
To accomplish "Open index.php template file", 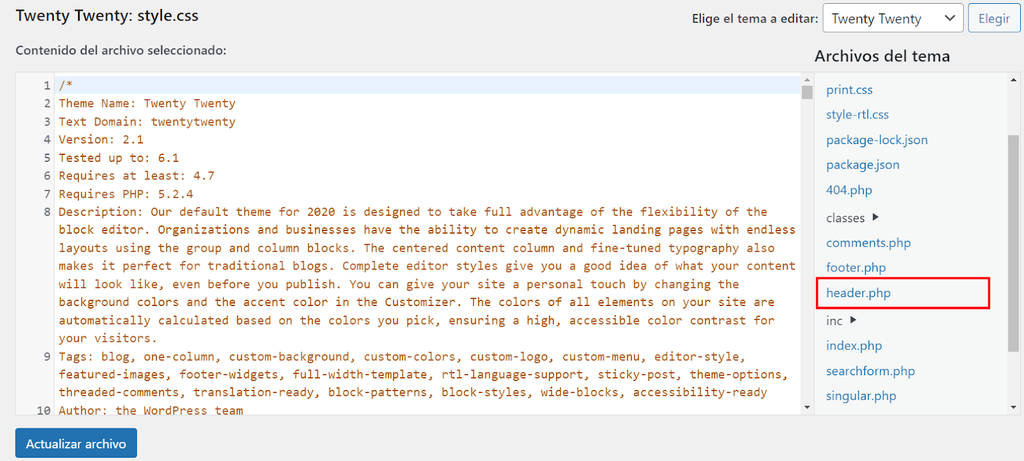I will click(853, 346).
